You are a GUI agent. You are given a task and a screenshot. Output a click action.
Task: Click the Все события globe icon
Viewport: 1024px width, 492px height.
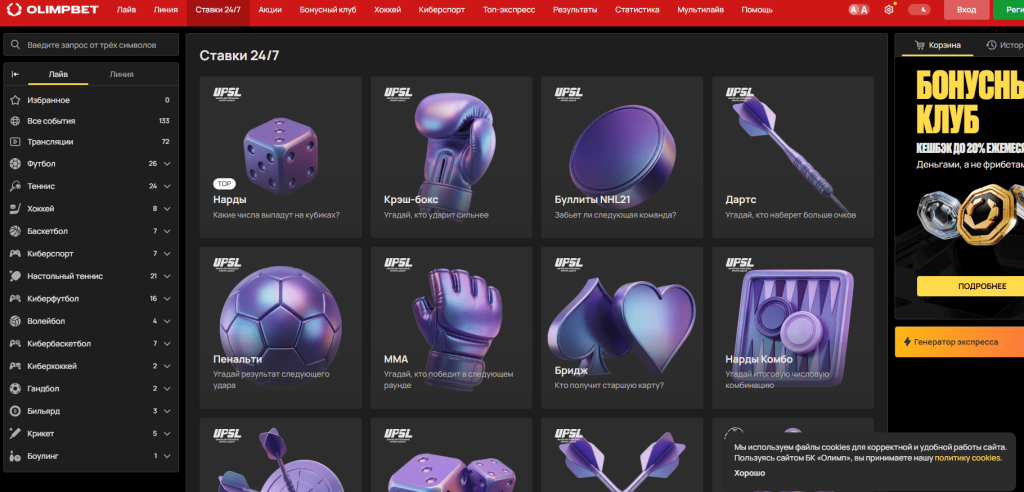coord(16,121)
